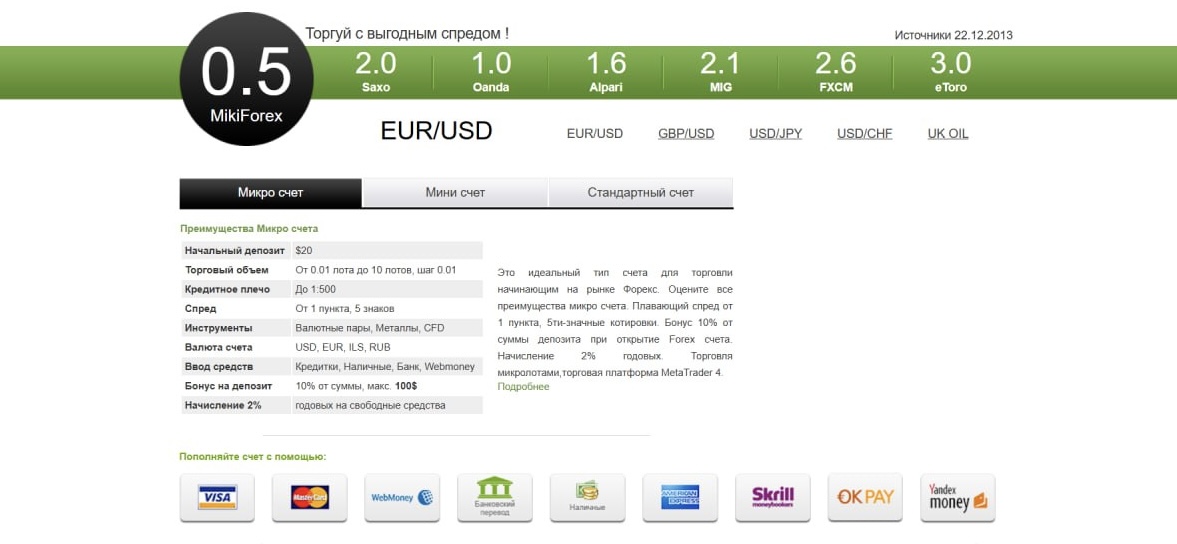The height and width of the screenshot is (544, 1177).
Task: Open the Подробнее link
Action: (523, 386)
